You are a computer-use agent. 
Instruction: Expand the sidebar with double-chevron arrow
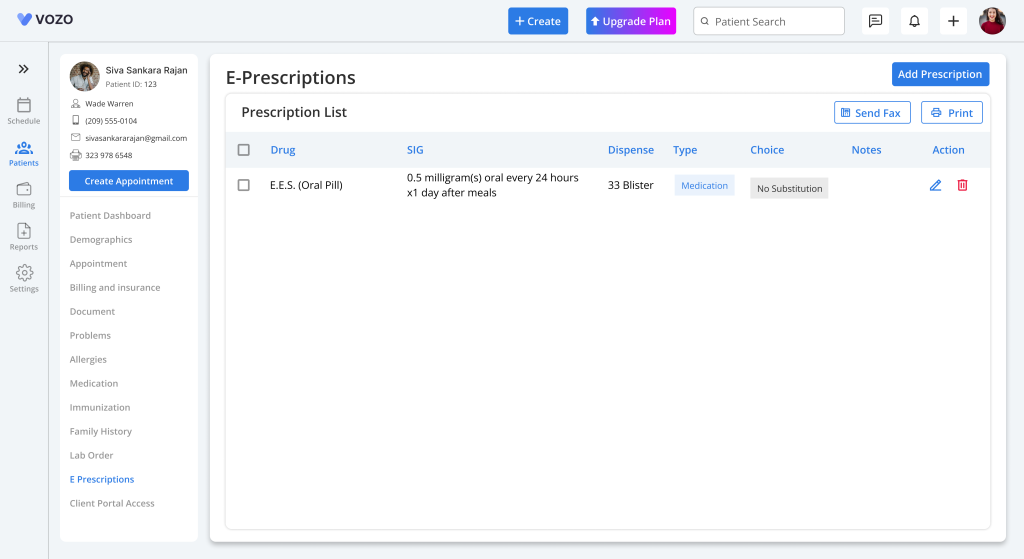pos(24,69)
